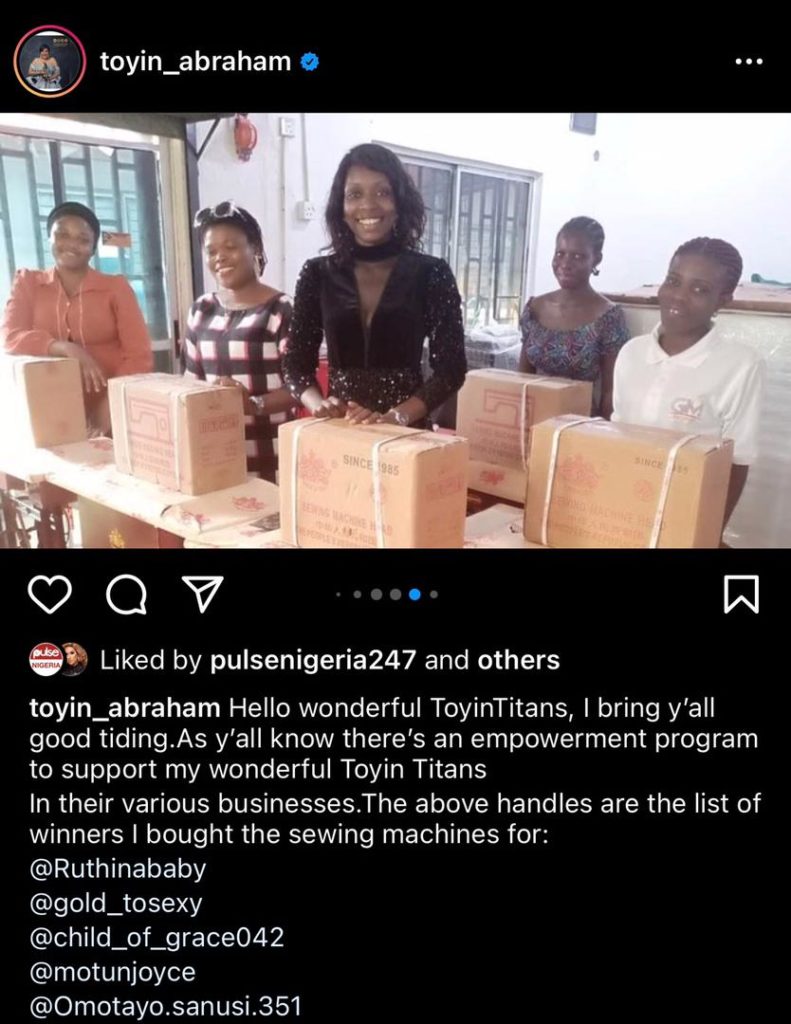Open @motunjoyce profile mention
791x1024 pixels.
112,972
